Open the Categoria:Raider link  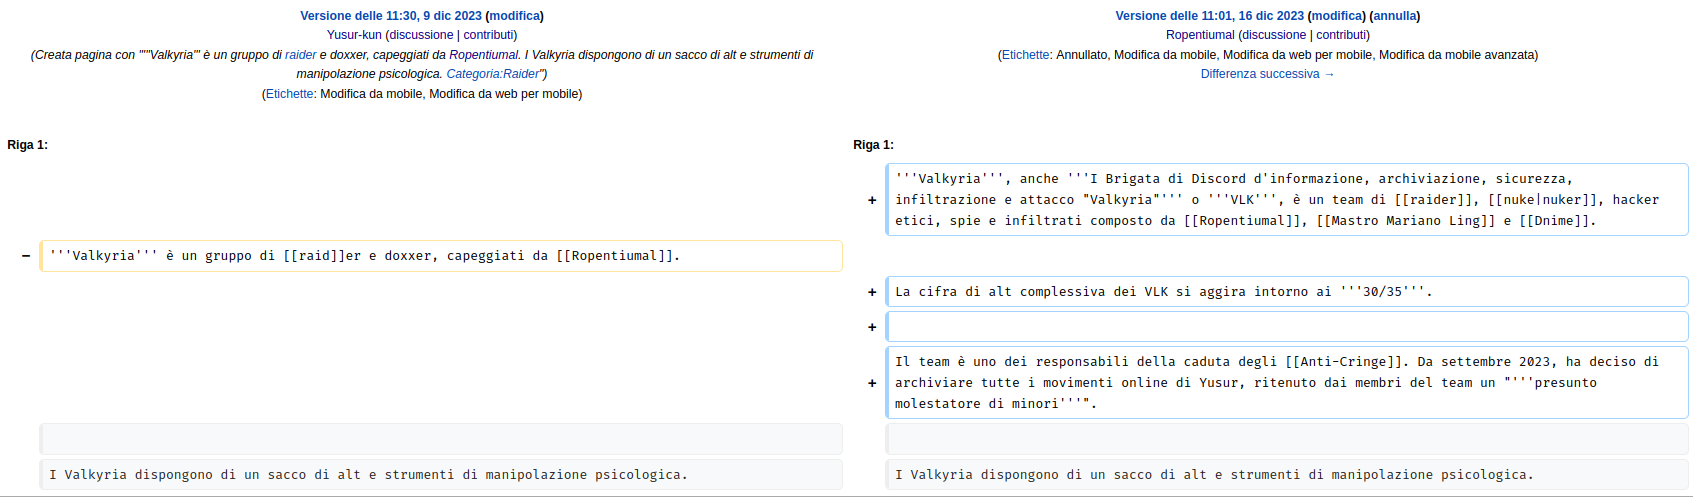click(x=493, y=74)
